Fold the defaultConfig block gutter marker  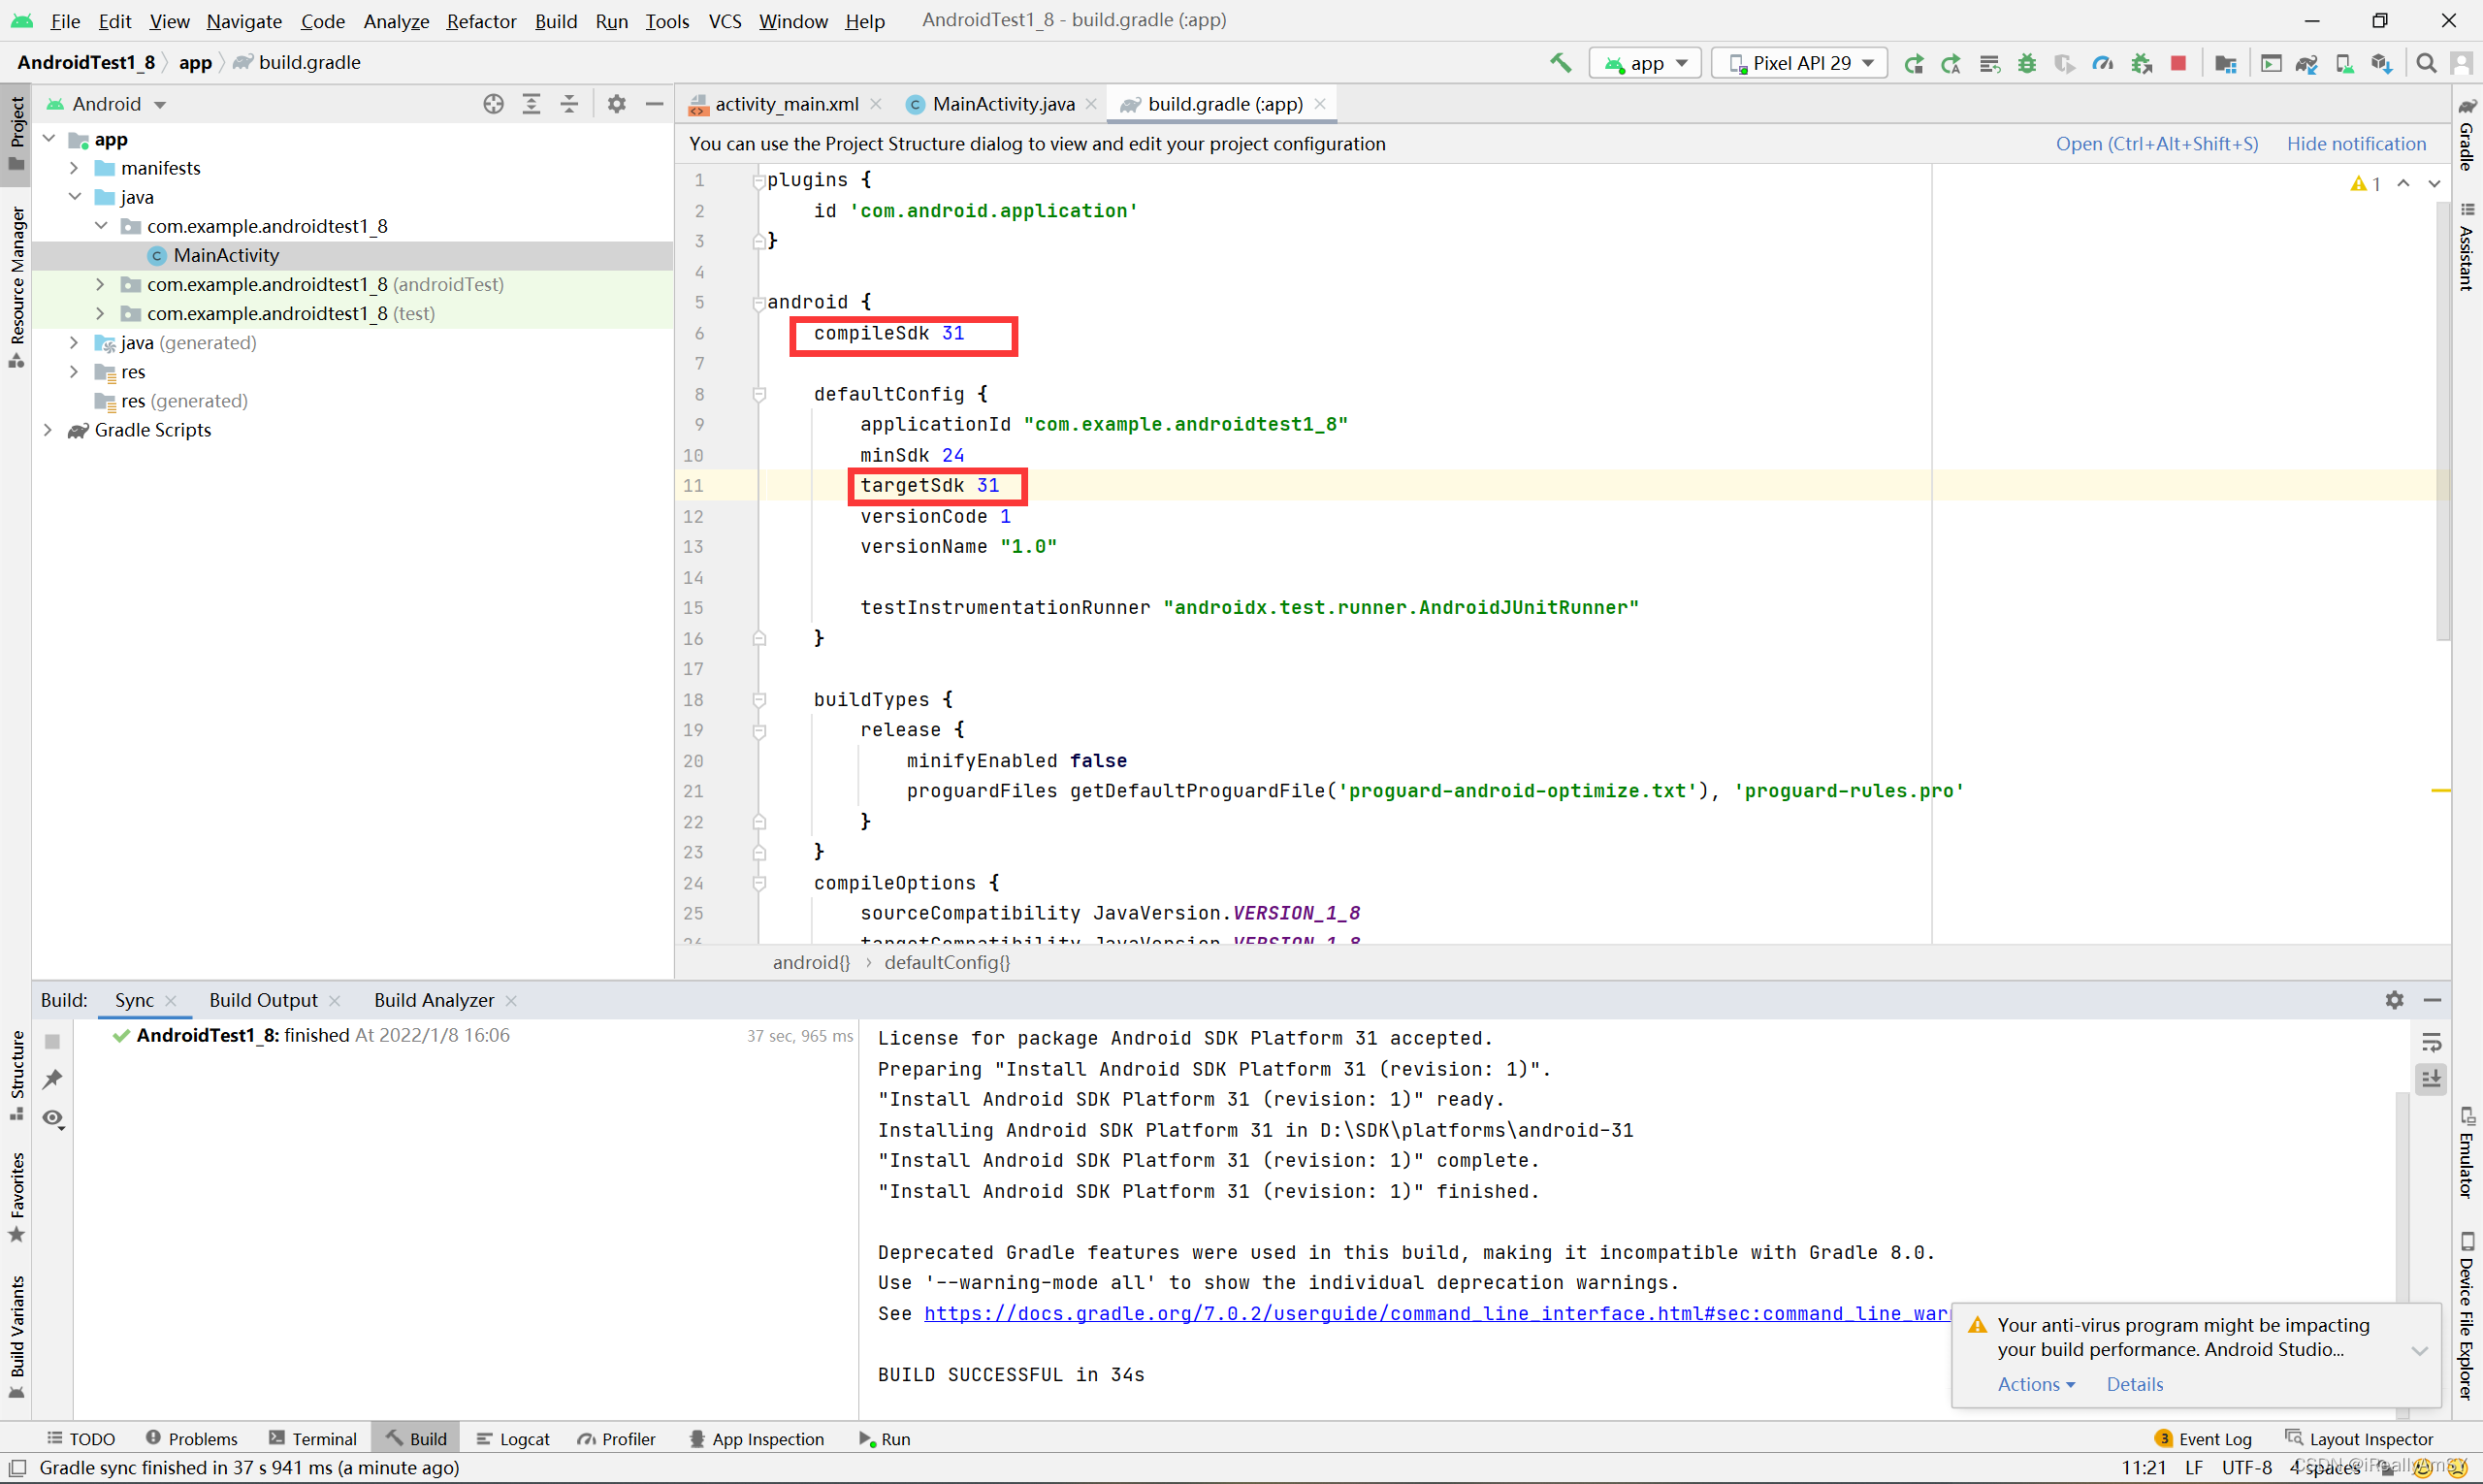tap(759, 395)
